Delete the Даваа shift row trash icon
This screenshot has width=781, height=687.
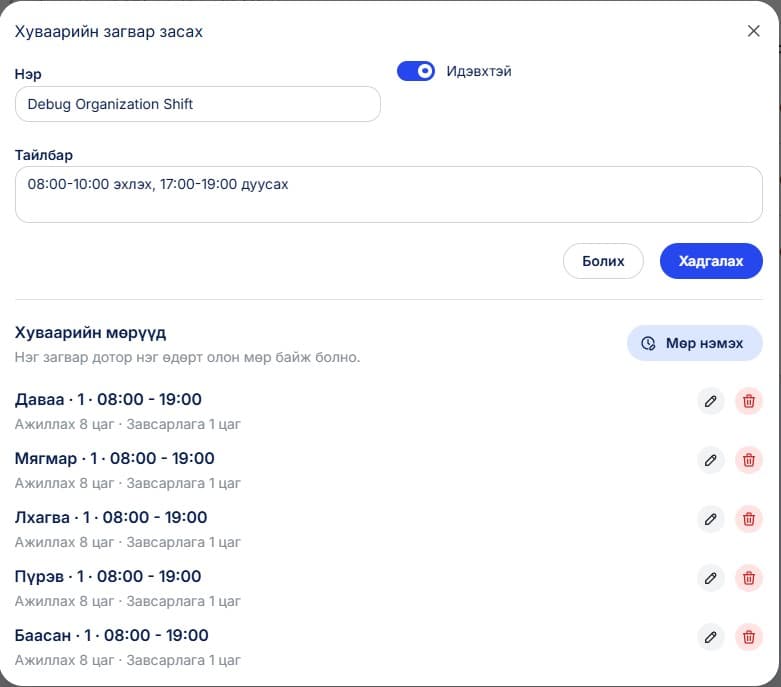click(x=749, y=401)
